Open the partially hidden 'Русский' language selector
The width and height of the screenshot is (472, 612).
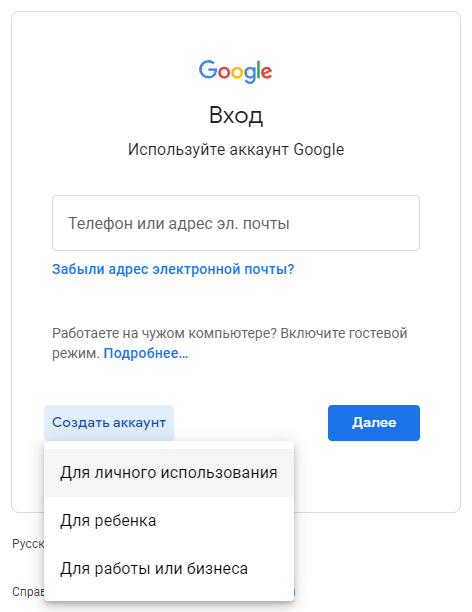coord(28,544)
